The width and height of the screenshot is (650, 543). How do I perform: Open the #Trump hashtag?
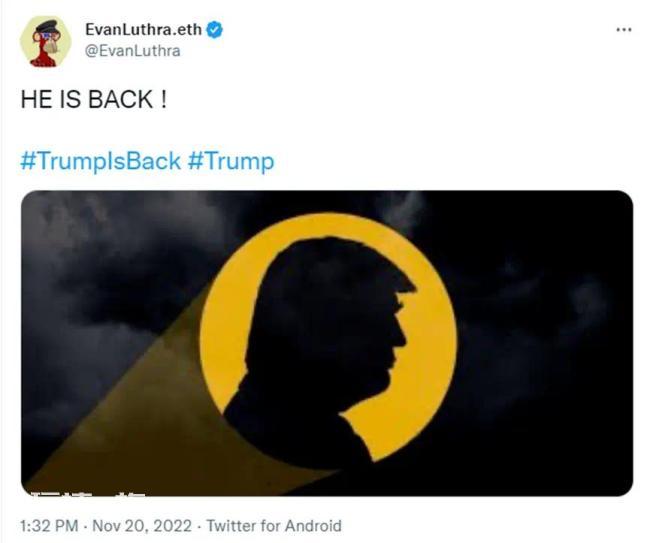pyautogui.click(x=231, y=161)
